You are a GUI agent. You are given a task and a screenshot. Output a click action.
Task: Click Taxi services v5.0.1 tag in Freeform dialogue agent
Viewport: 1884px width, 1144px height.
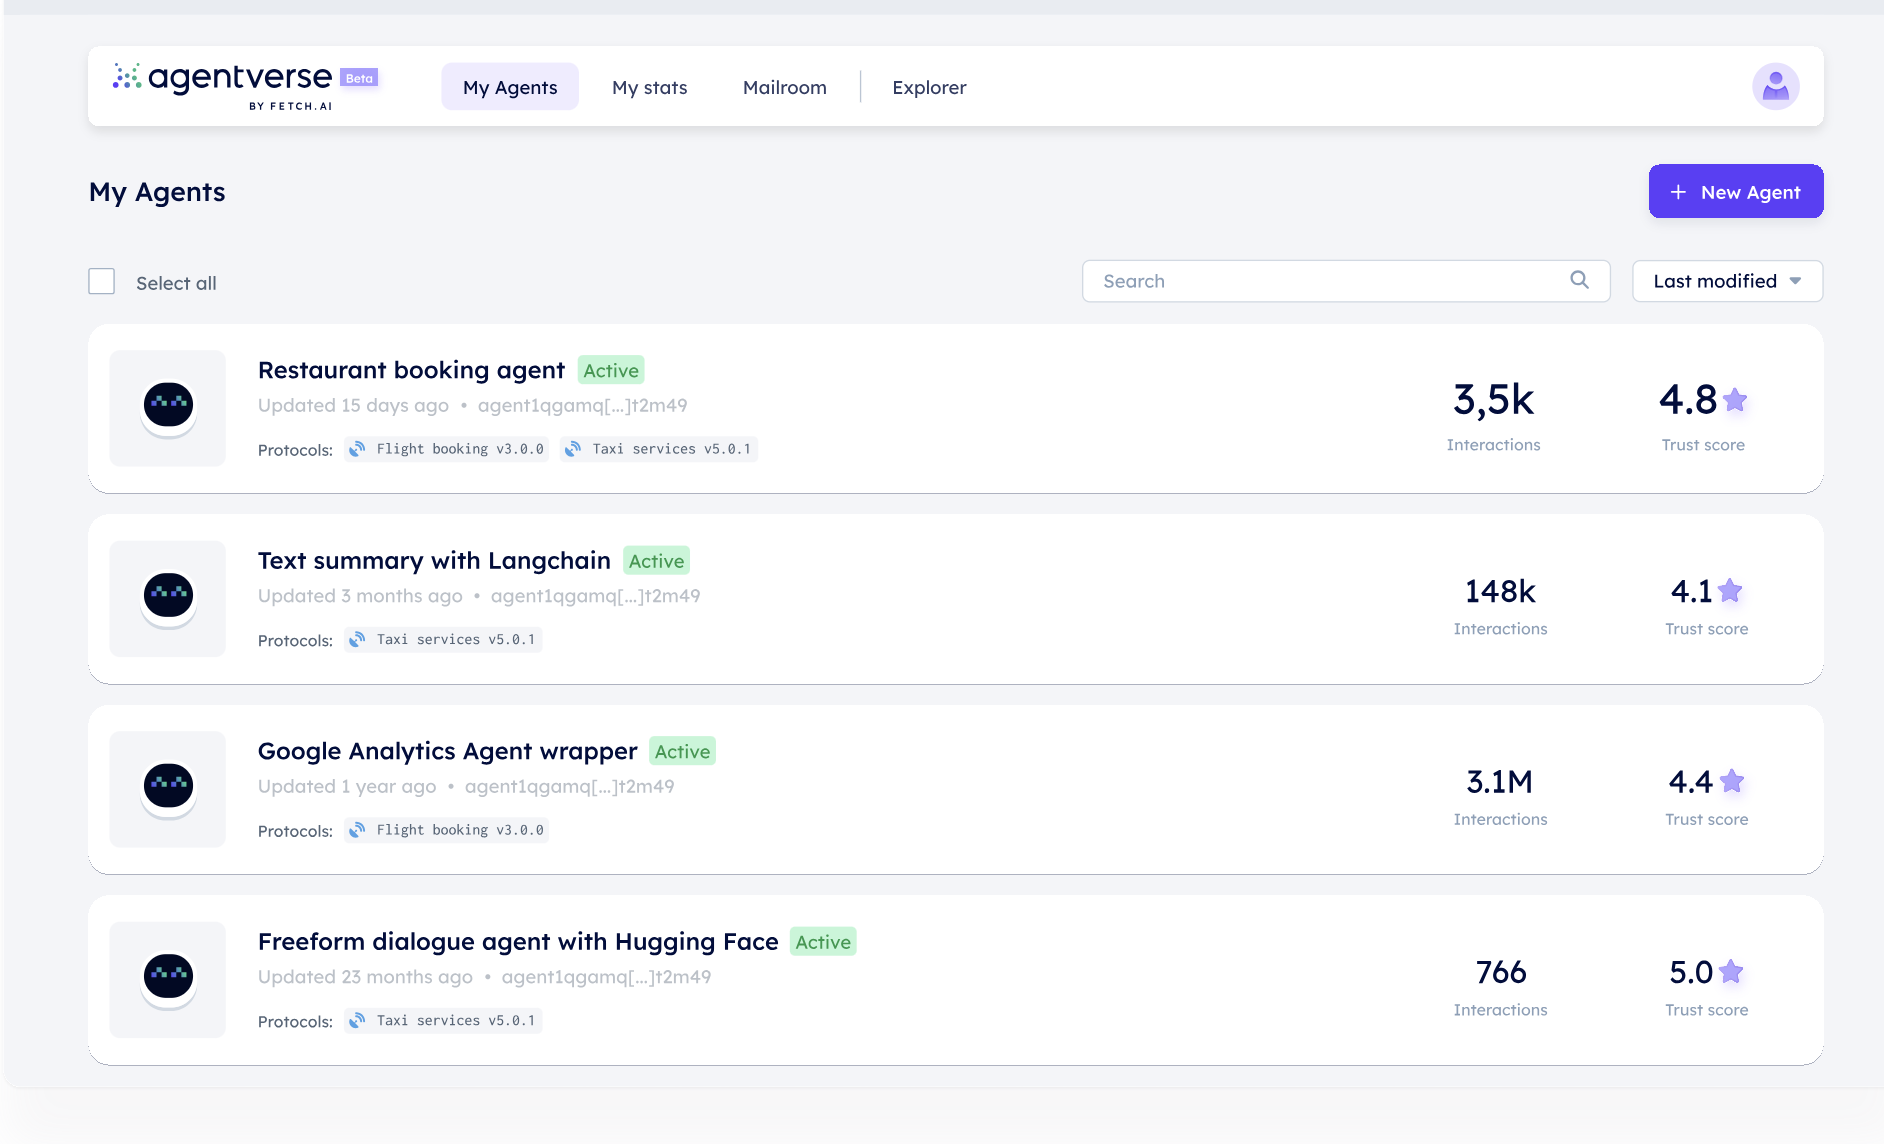[443, 1020]
